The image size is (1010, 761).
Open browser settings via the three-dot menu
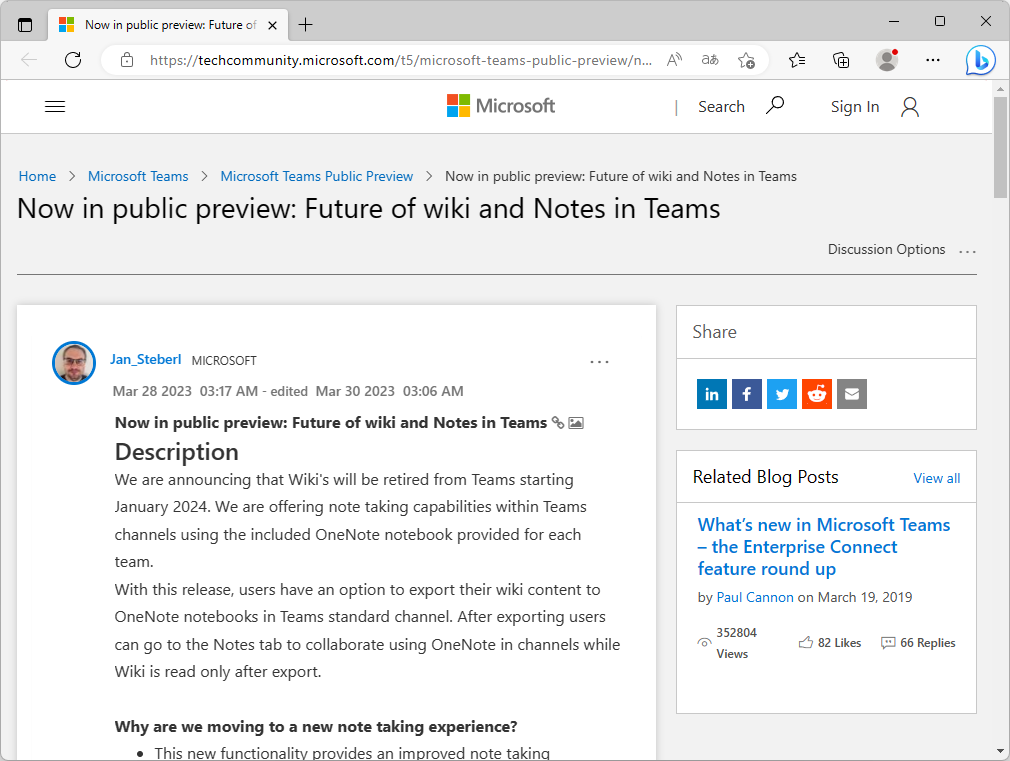[933, 60]
